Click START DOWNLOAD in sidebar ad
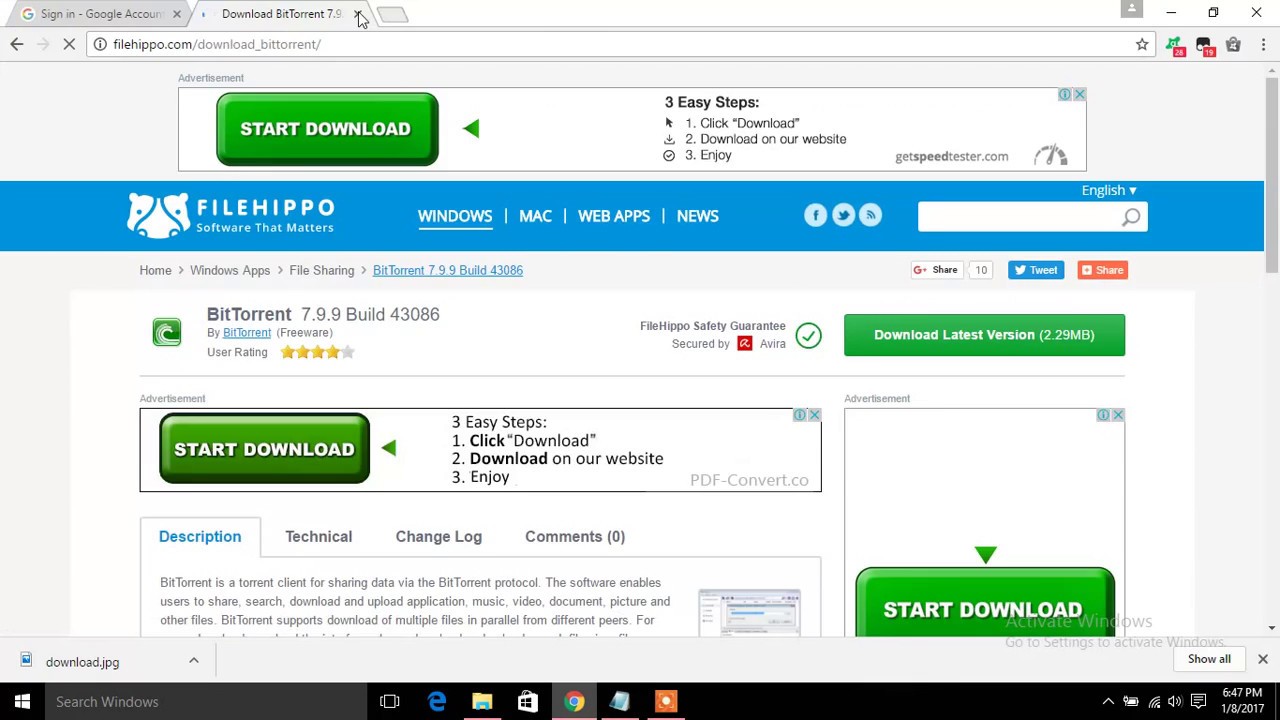This screenshot has width=1280, height=720. coord(984,603)
